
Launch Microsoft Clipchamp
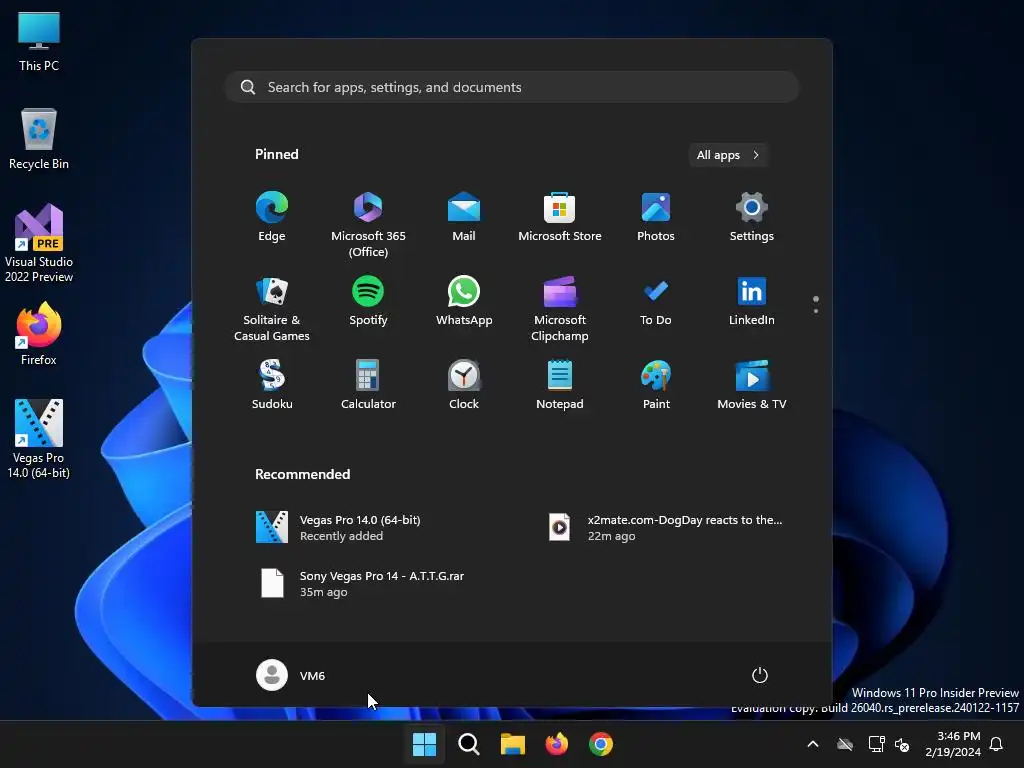click(560, 309)
